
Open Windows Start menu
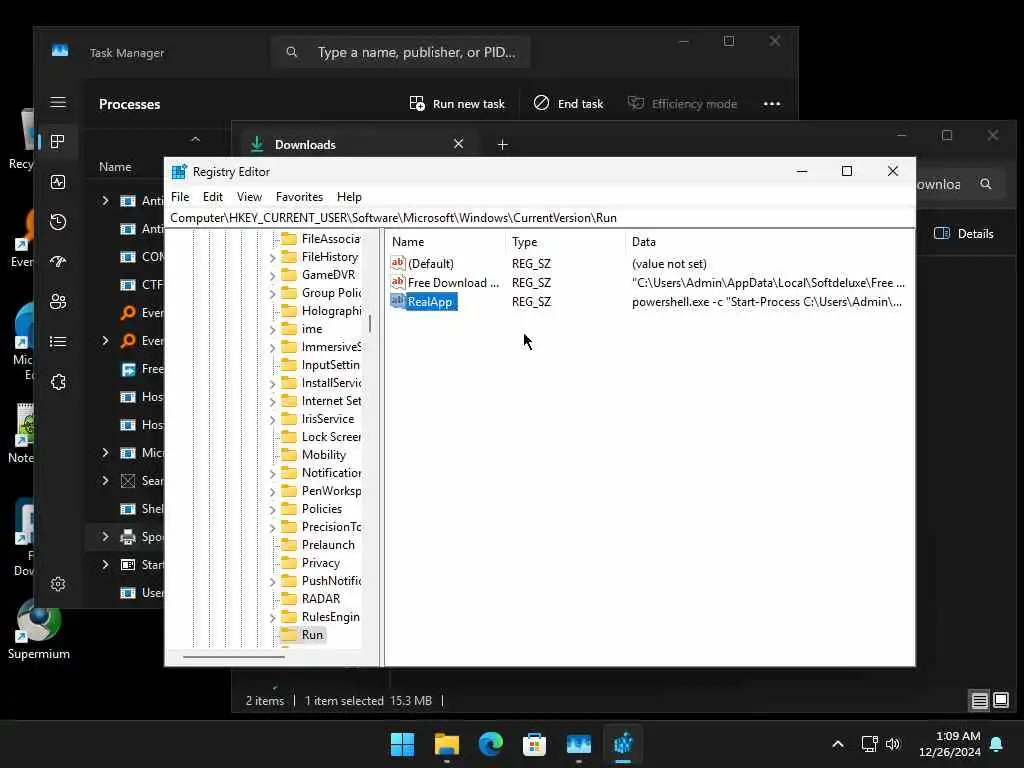pos(402,744)
